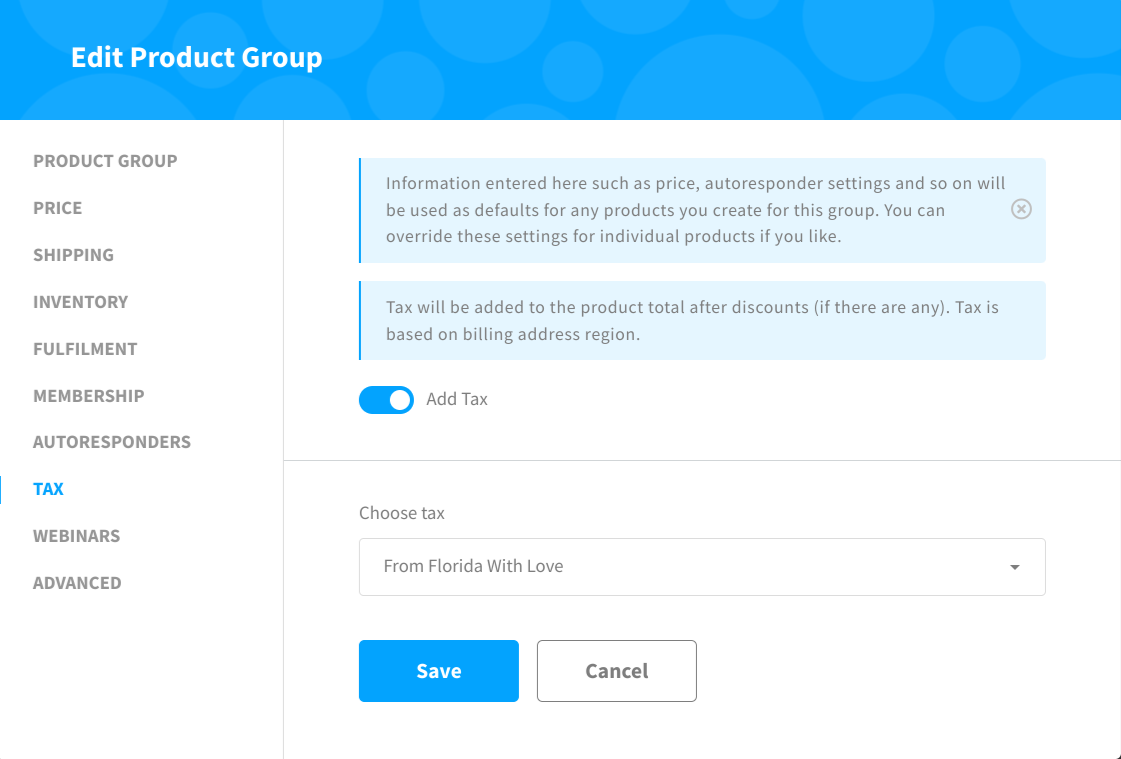This screenshot has width=1121, height=759.
Task: Select the active Tax sidebar item
Action: 49,490
